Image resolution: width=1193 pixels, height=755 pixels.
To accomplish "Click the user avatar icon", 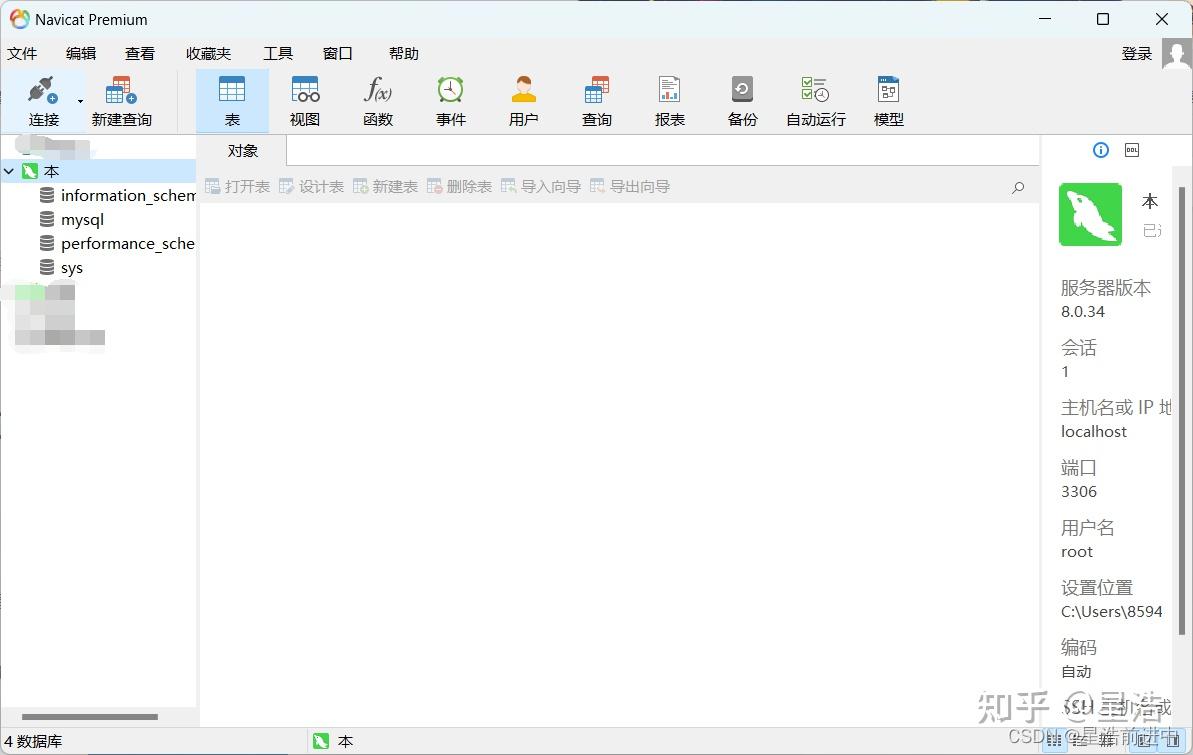I will pos(1176,54).
